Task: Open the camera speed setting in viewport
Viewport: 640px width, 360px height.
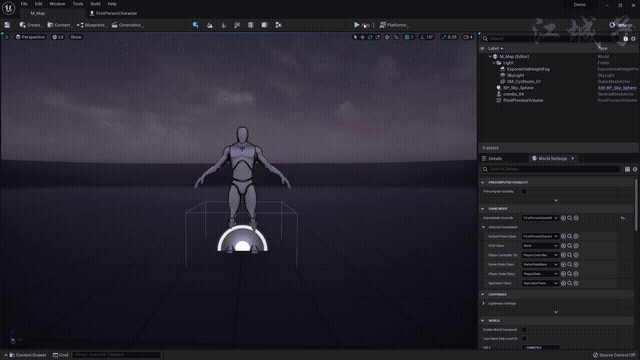Action: [x=468, y=37]
